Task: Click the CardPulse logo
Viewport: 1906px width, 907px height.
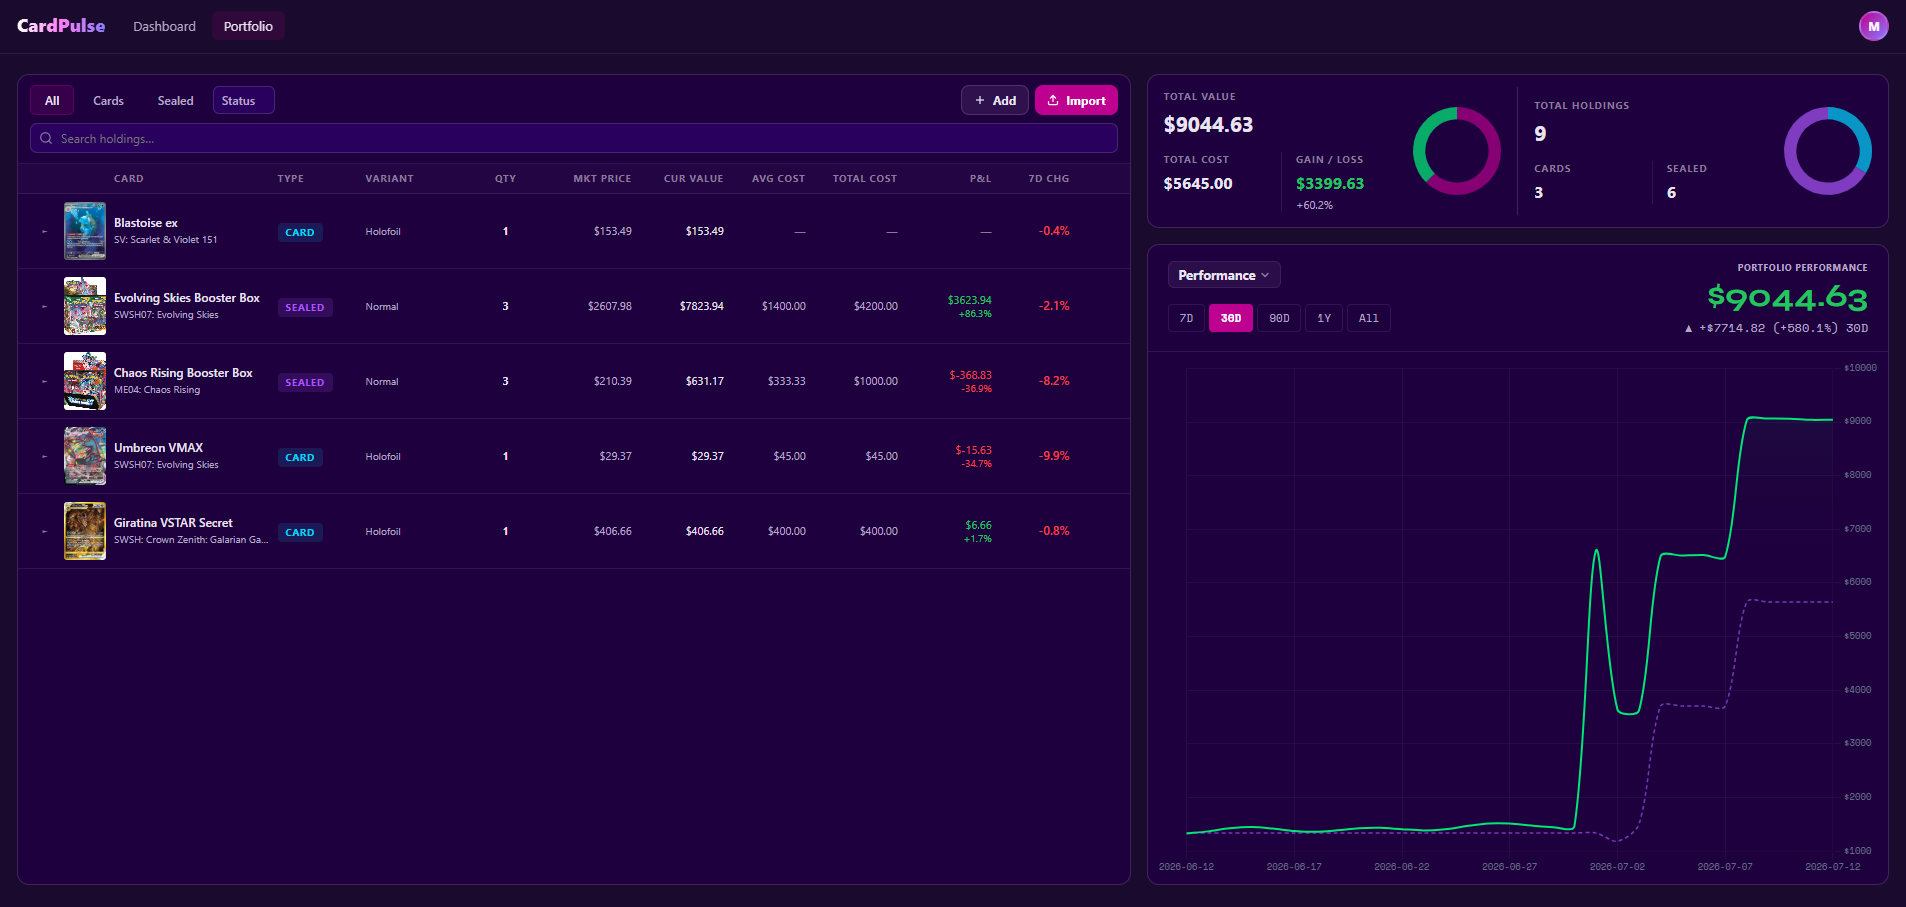Action: [x=61, y=26]
